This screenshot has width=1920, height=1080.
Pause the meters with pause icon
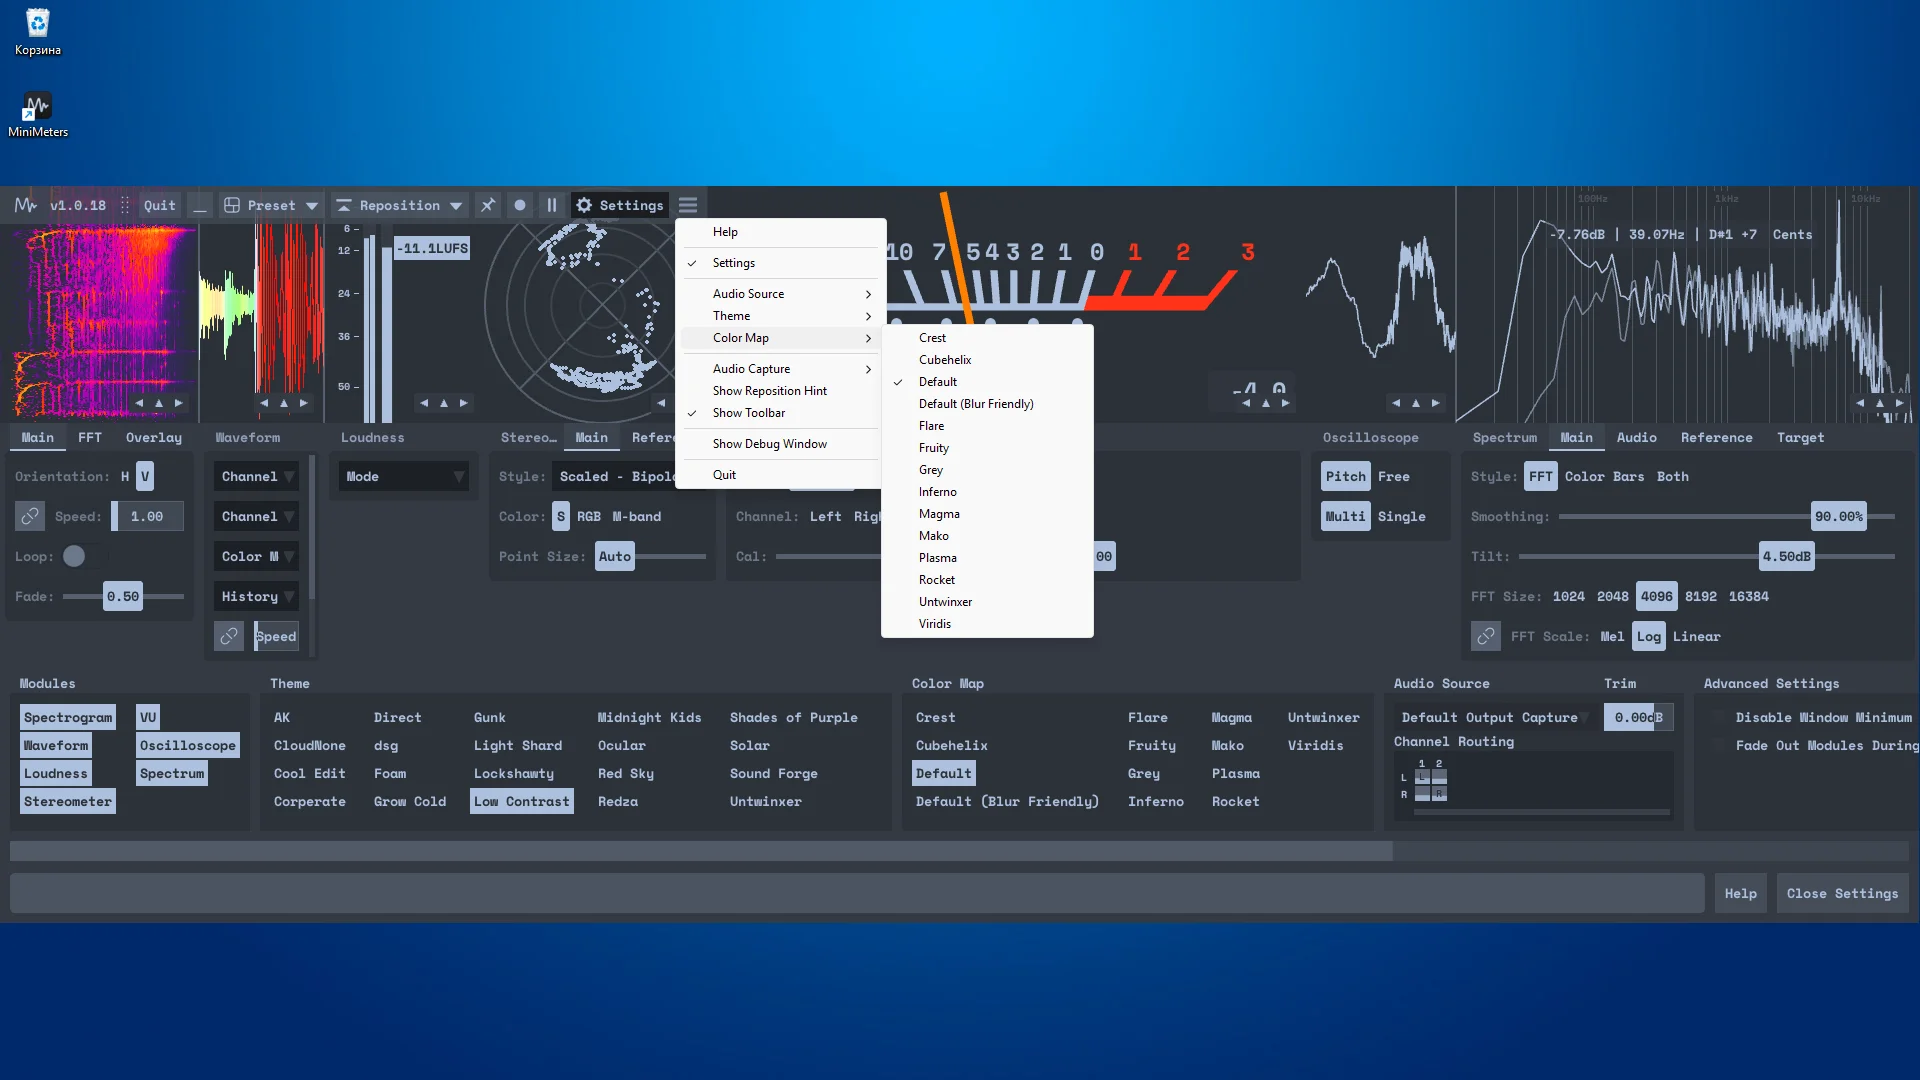coord(551,205)
